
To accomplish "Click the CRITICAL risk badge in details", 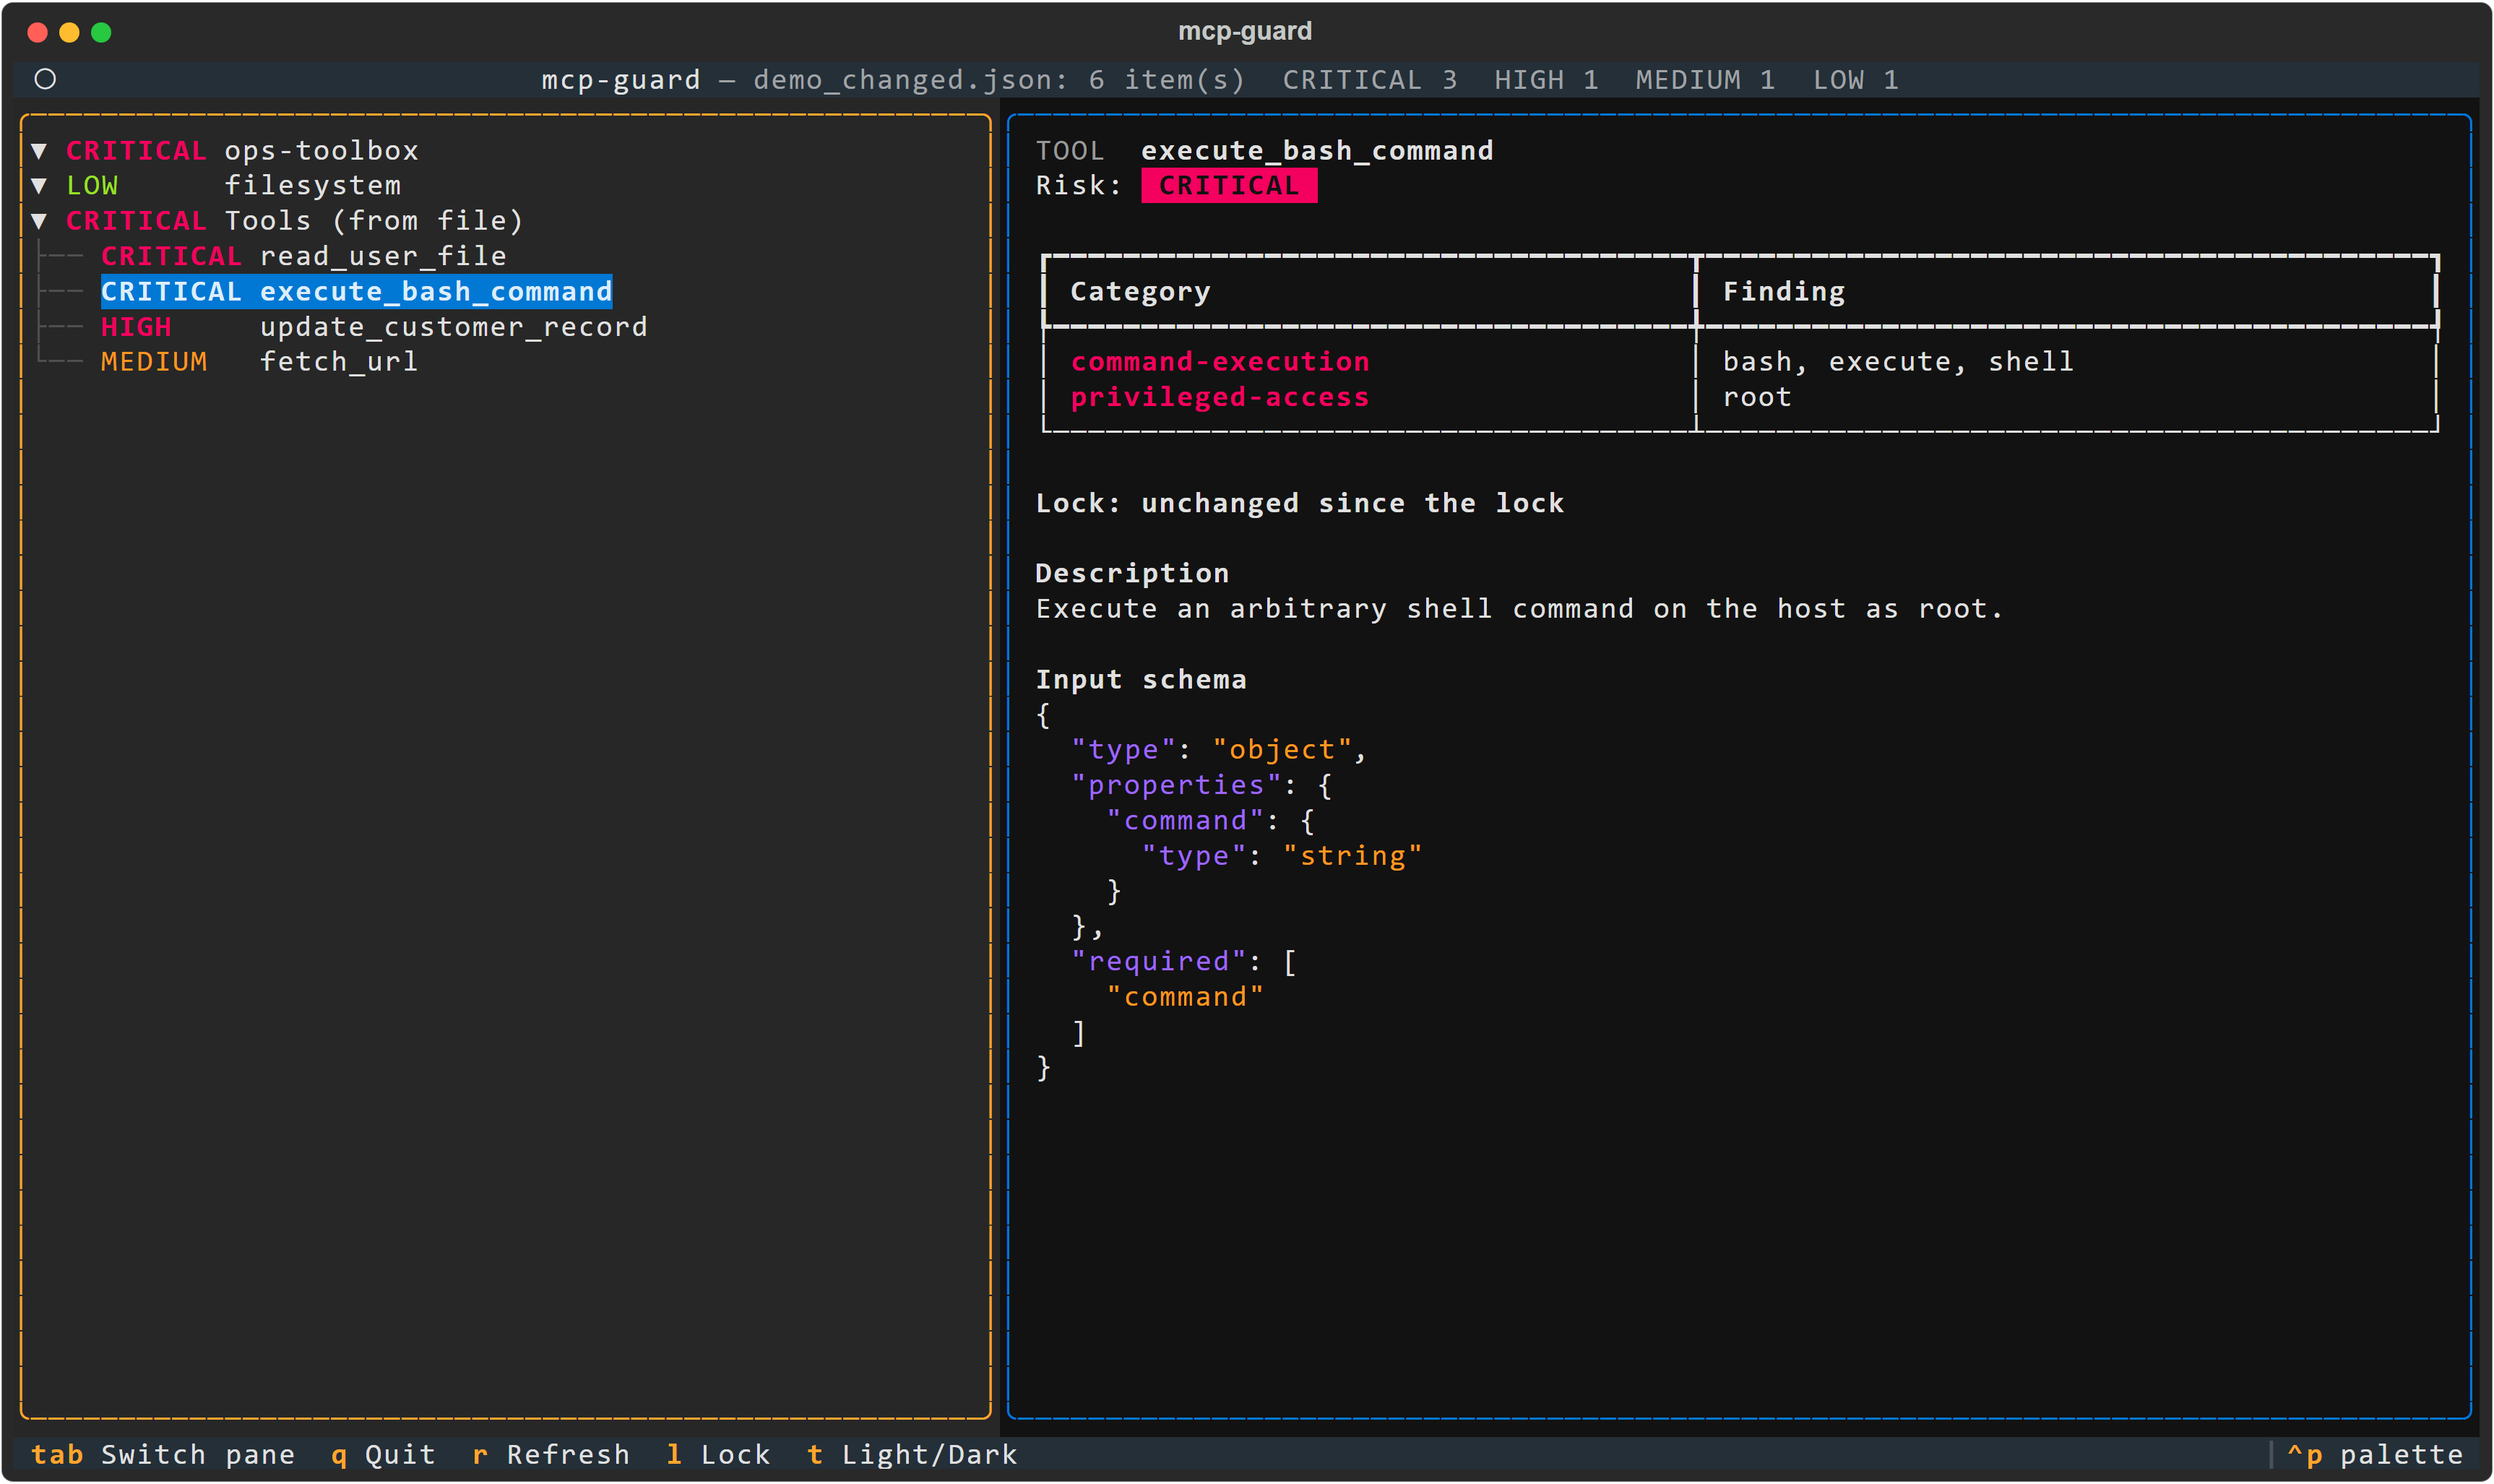I will (1229, 186).
